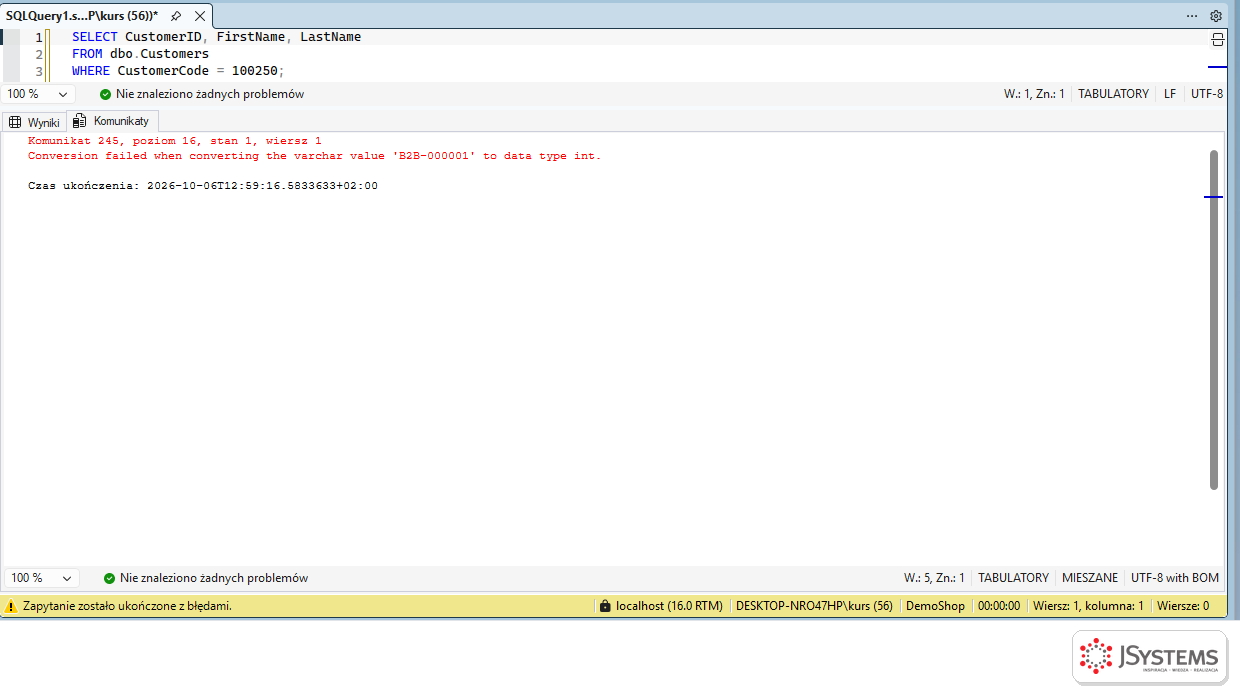The image size is (1240, 692).
Task: Click the 'Komunikat 245, poziom 16' error line
Action: 175,141
